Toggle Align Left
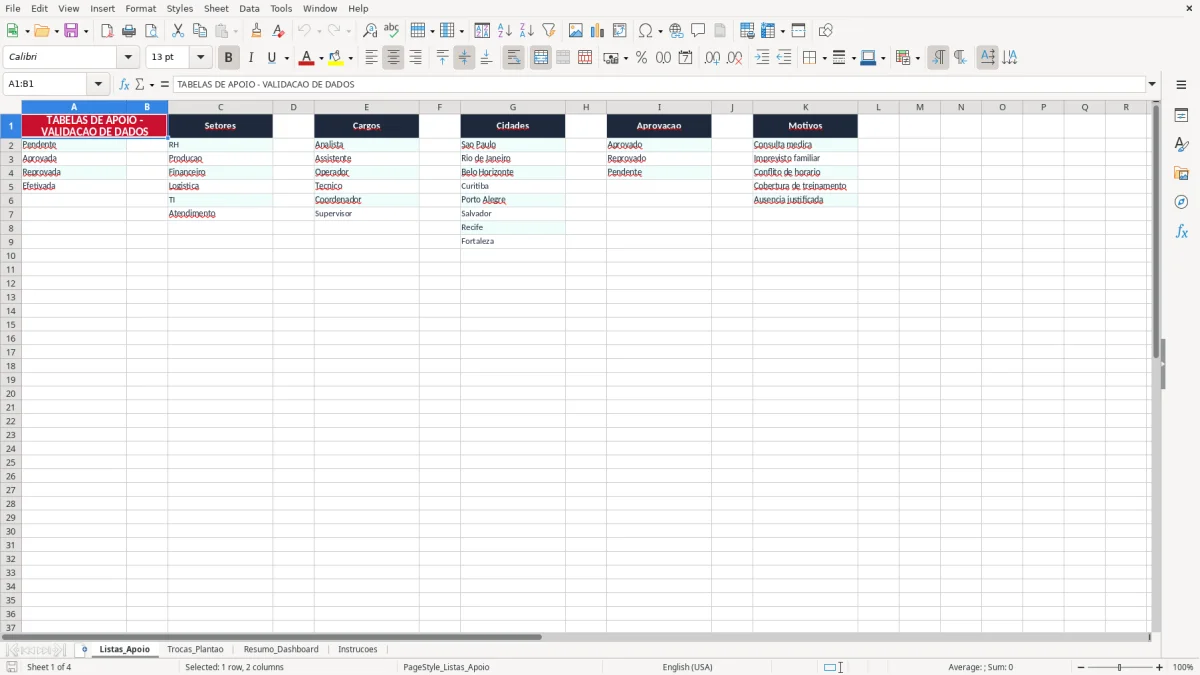 click(x=371, y=58)
